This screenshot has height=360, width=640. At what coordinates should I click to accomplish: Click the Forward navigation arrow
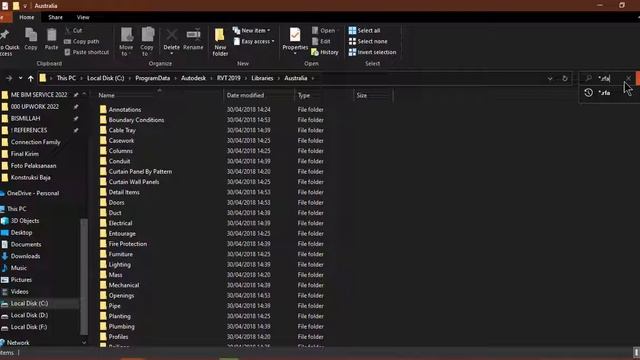(9, 78)
